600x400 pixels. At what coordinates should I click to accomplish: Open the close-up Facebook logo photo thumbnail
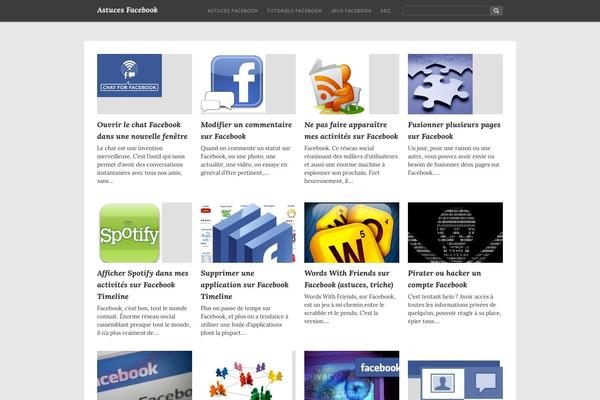(x=144, y=376)
